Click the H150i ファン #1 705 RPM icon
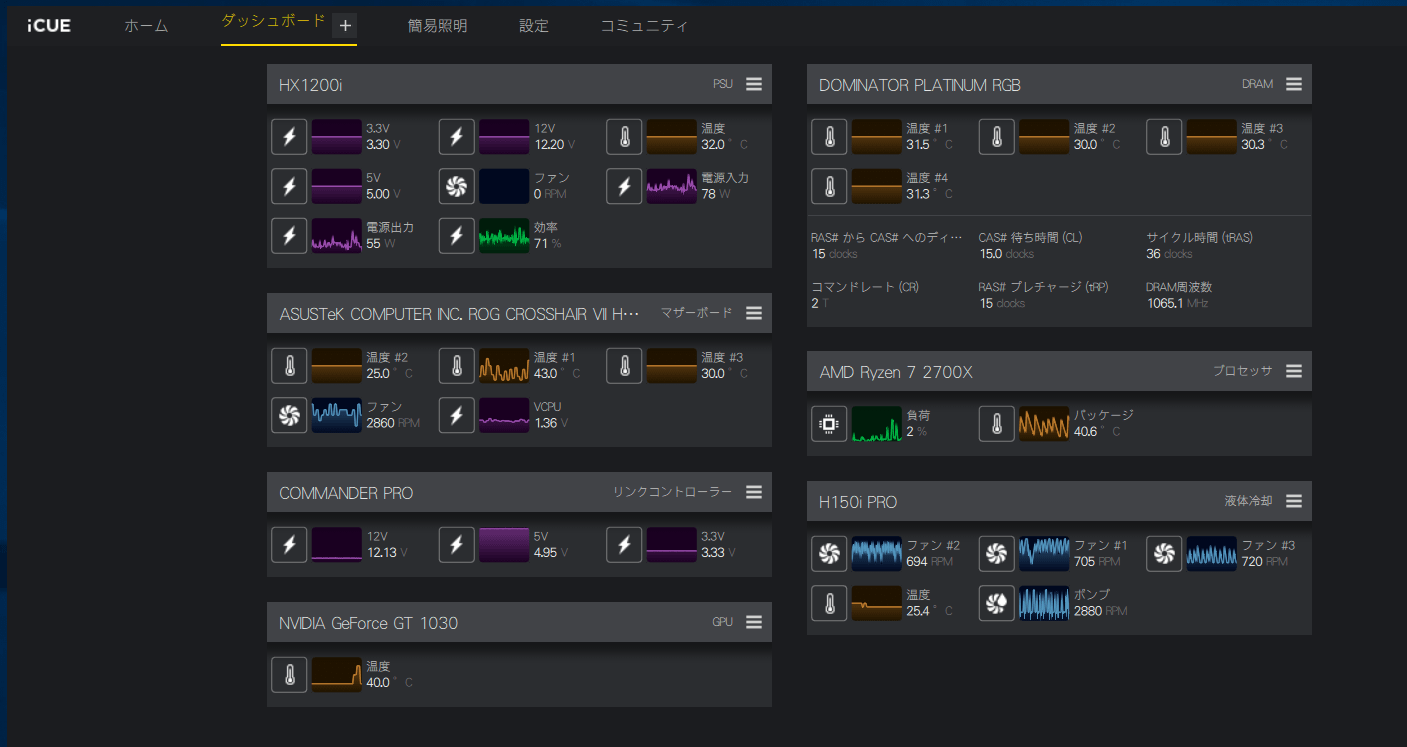Screen dimensions: 1407x747 click(997, 554)
